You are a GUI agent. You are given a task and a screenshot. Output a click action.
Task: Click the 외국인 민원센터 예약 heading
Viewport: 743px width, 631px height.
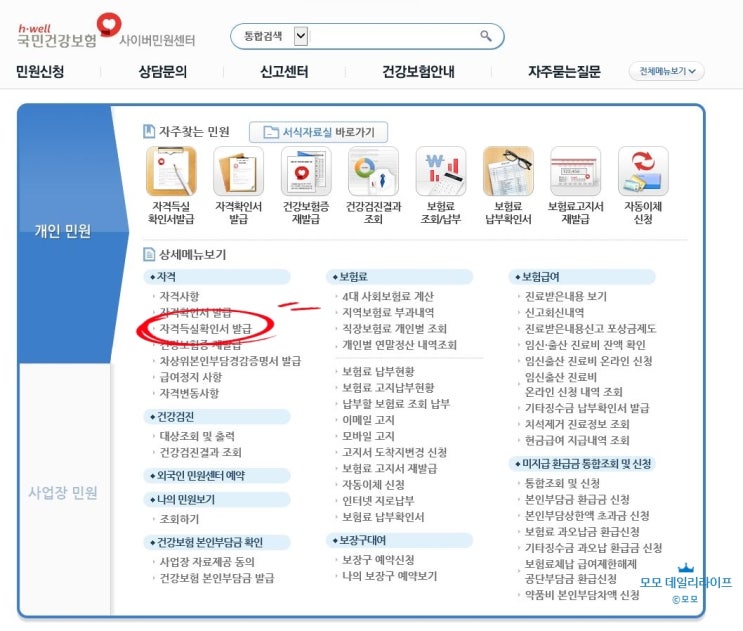click(x=201, y=475)
